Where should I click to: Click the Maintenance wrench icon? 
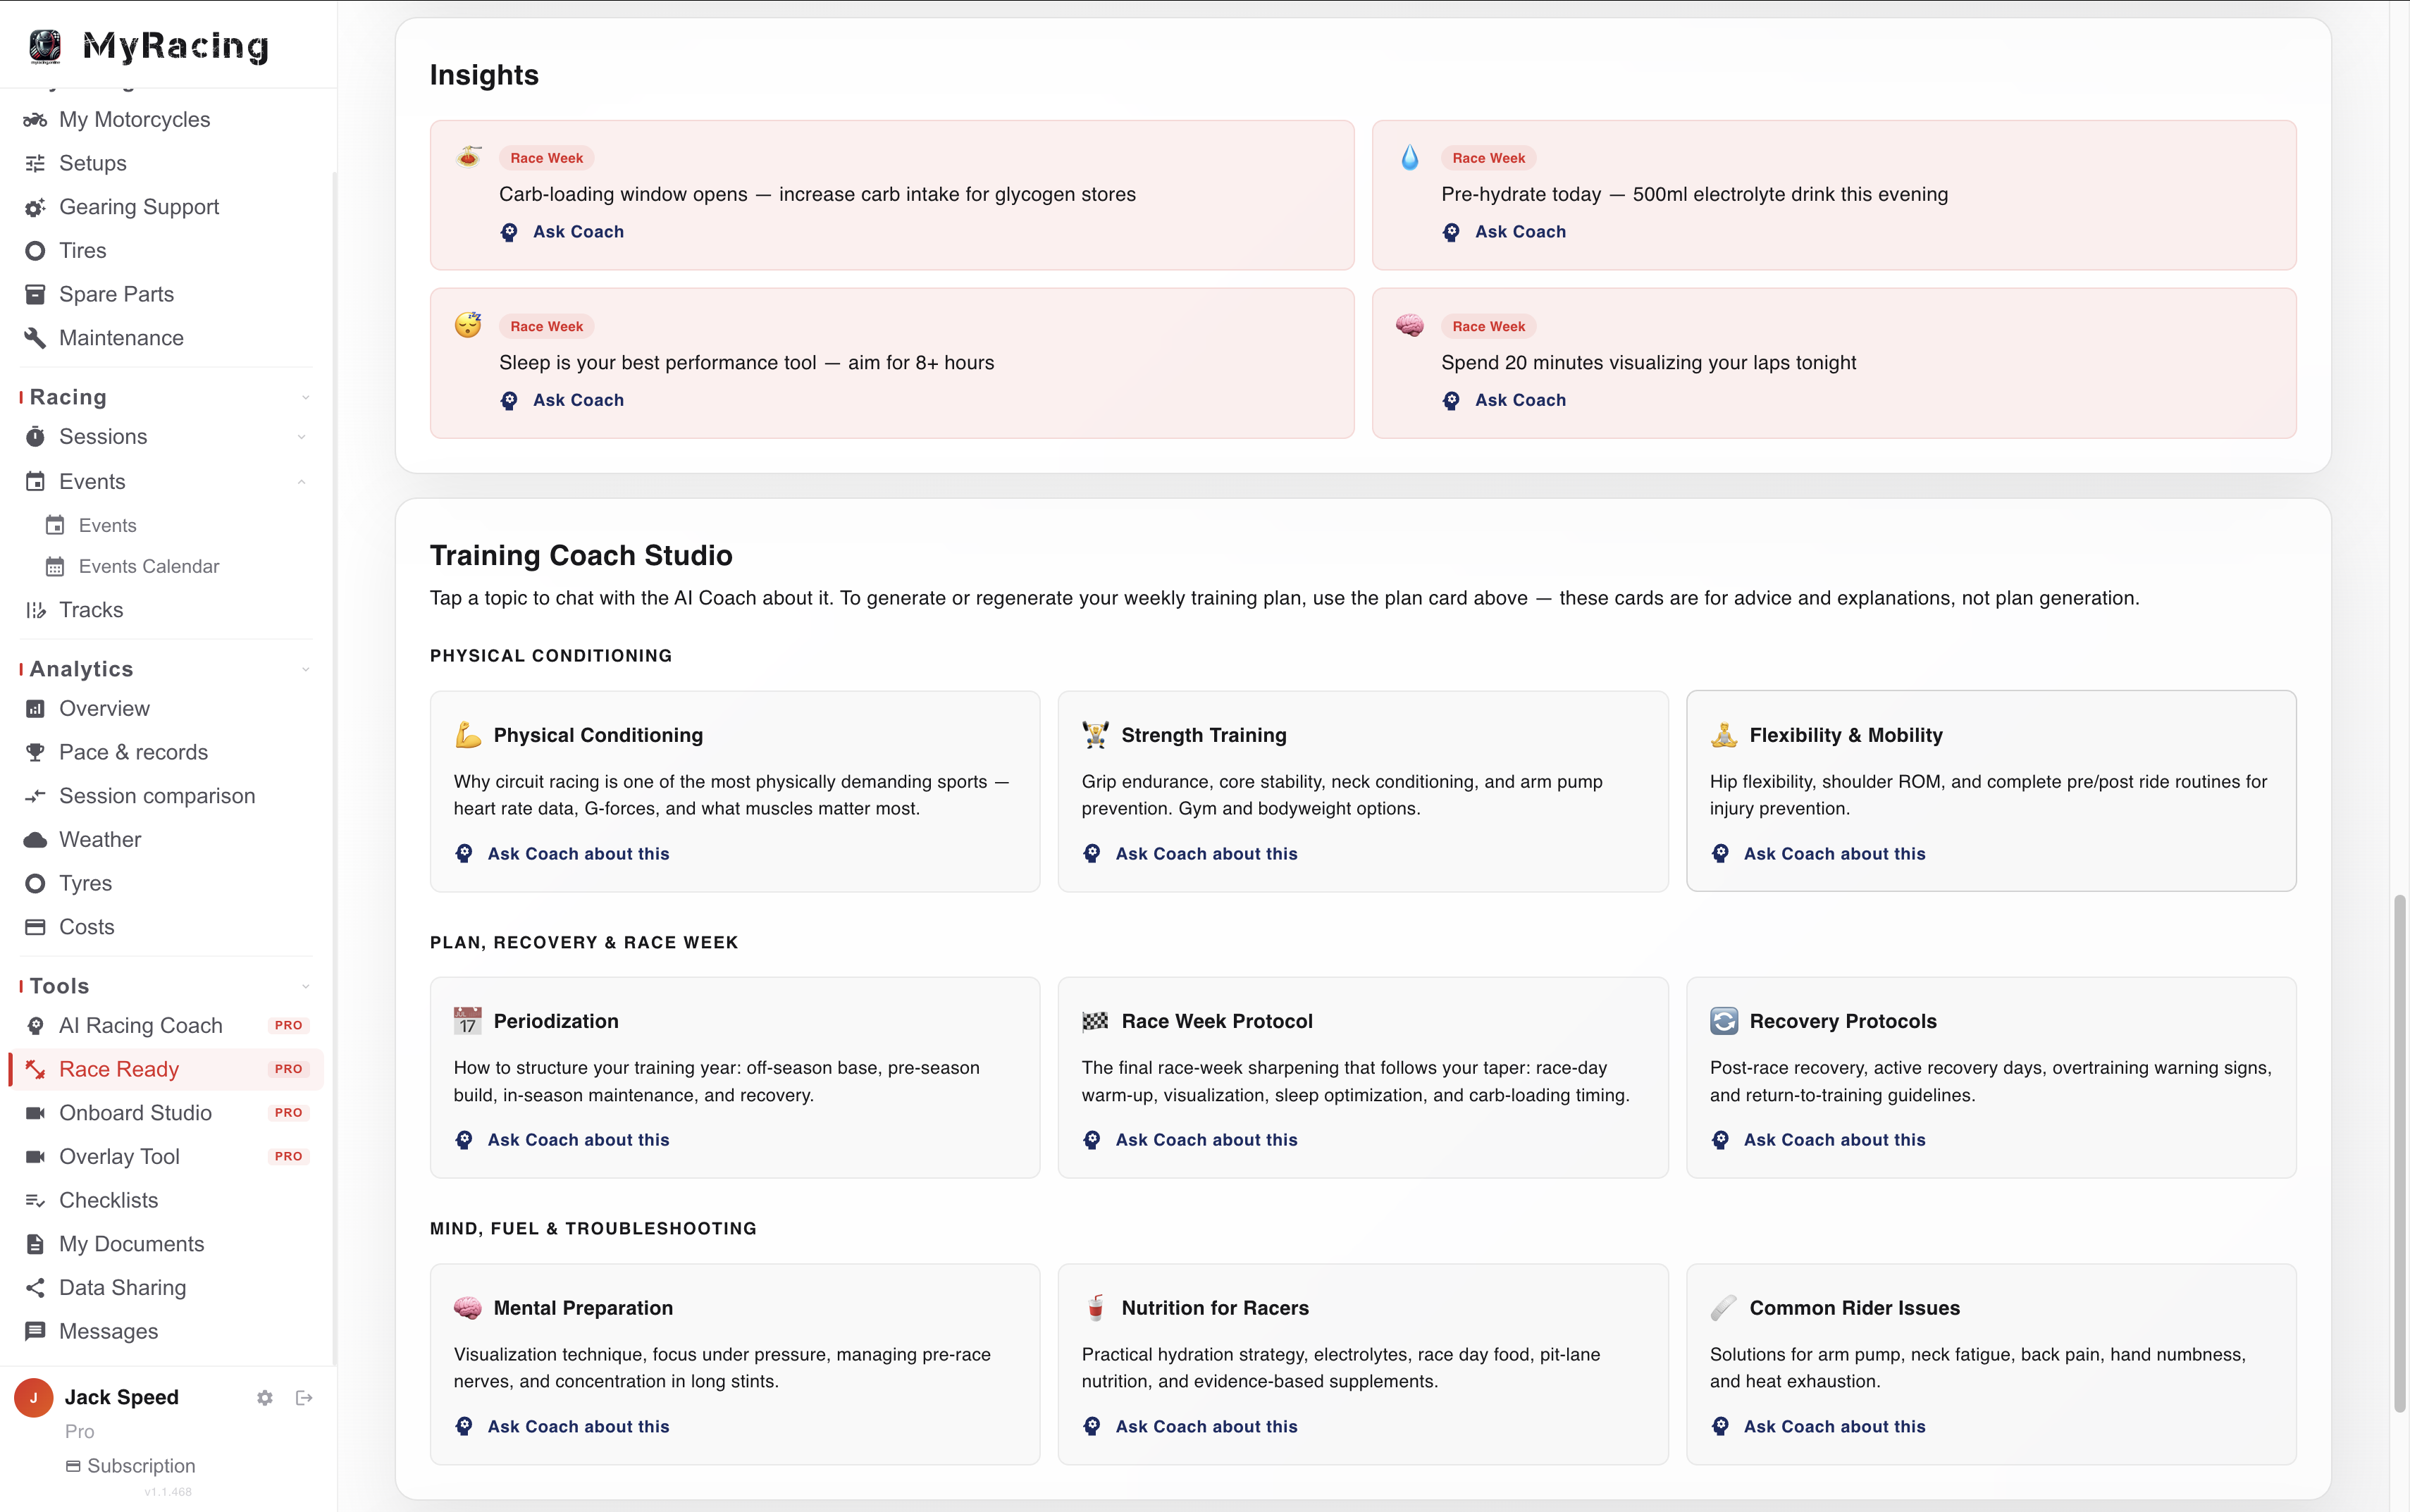[35, 338]
